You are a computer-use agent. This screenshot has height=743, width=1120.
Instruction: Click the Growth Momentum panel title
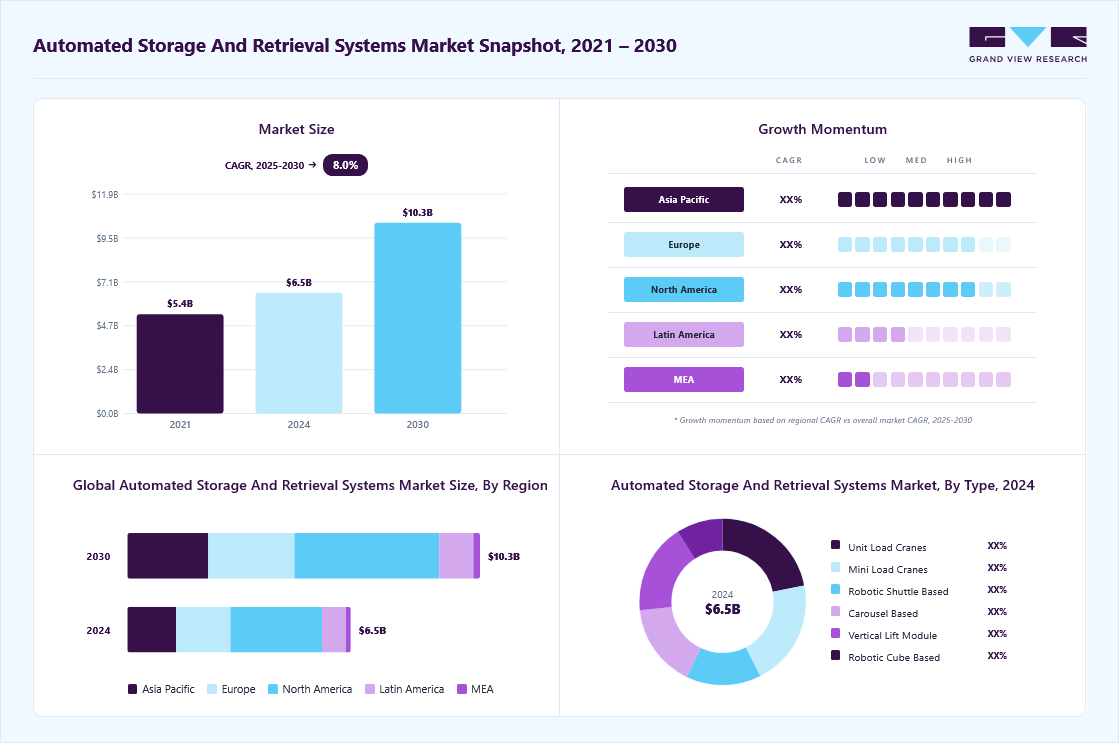coord(822,129)
